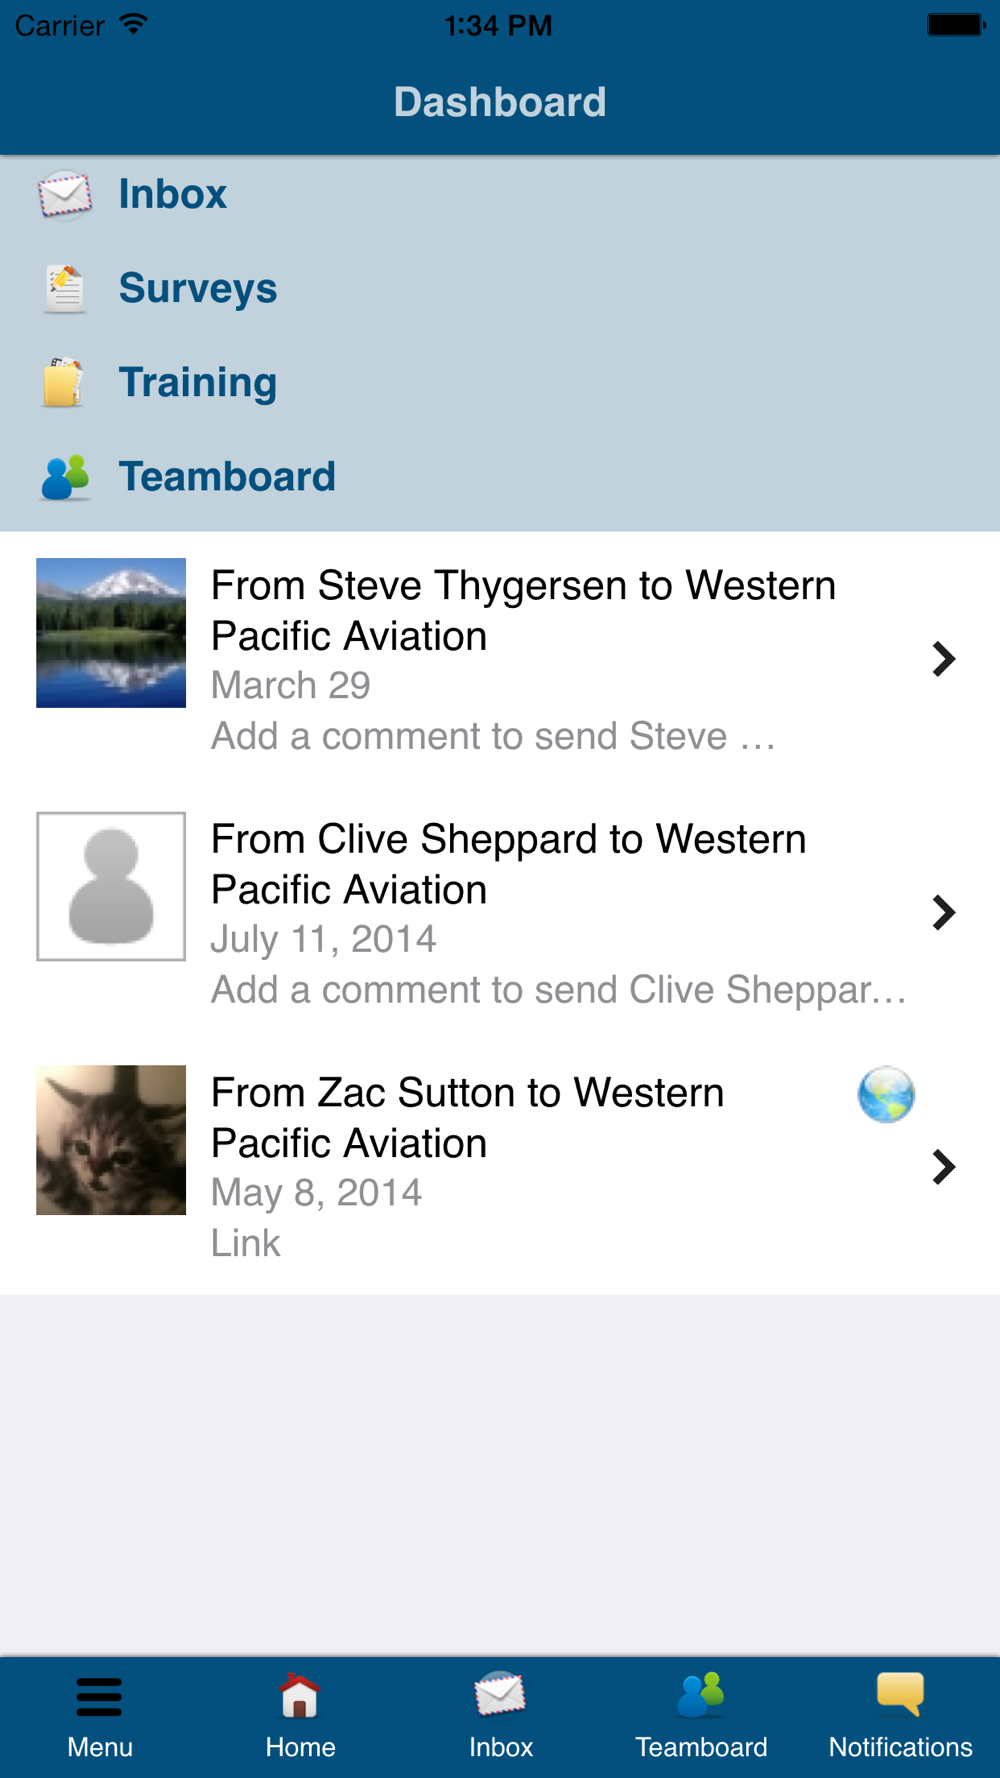Expand the Zac Sutton post chevron

943,1167
